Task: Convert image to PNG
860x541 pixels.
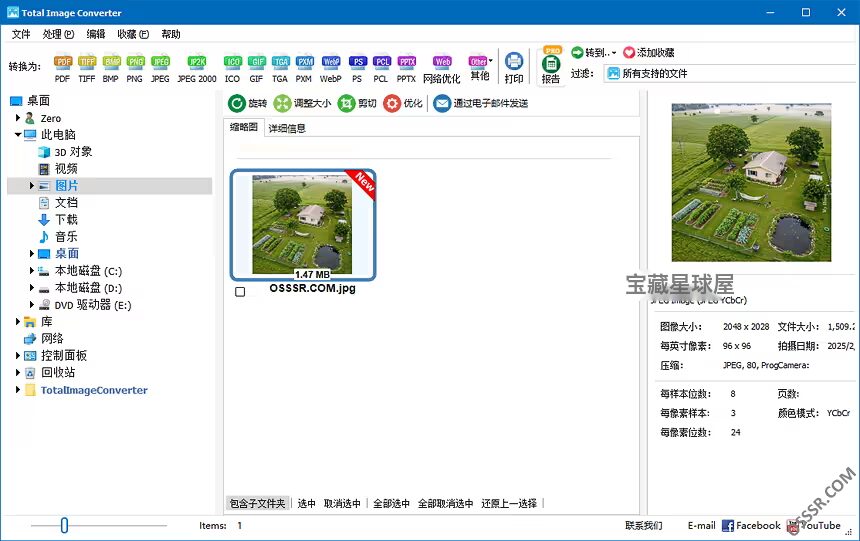Action: pyautogui.click(x=135, y=67)
